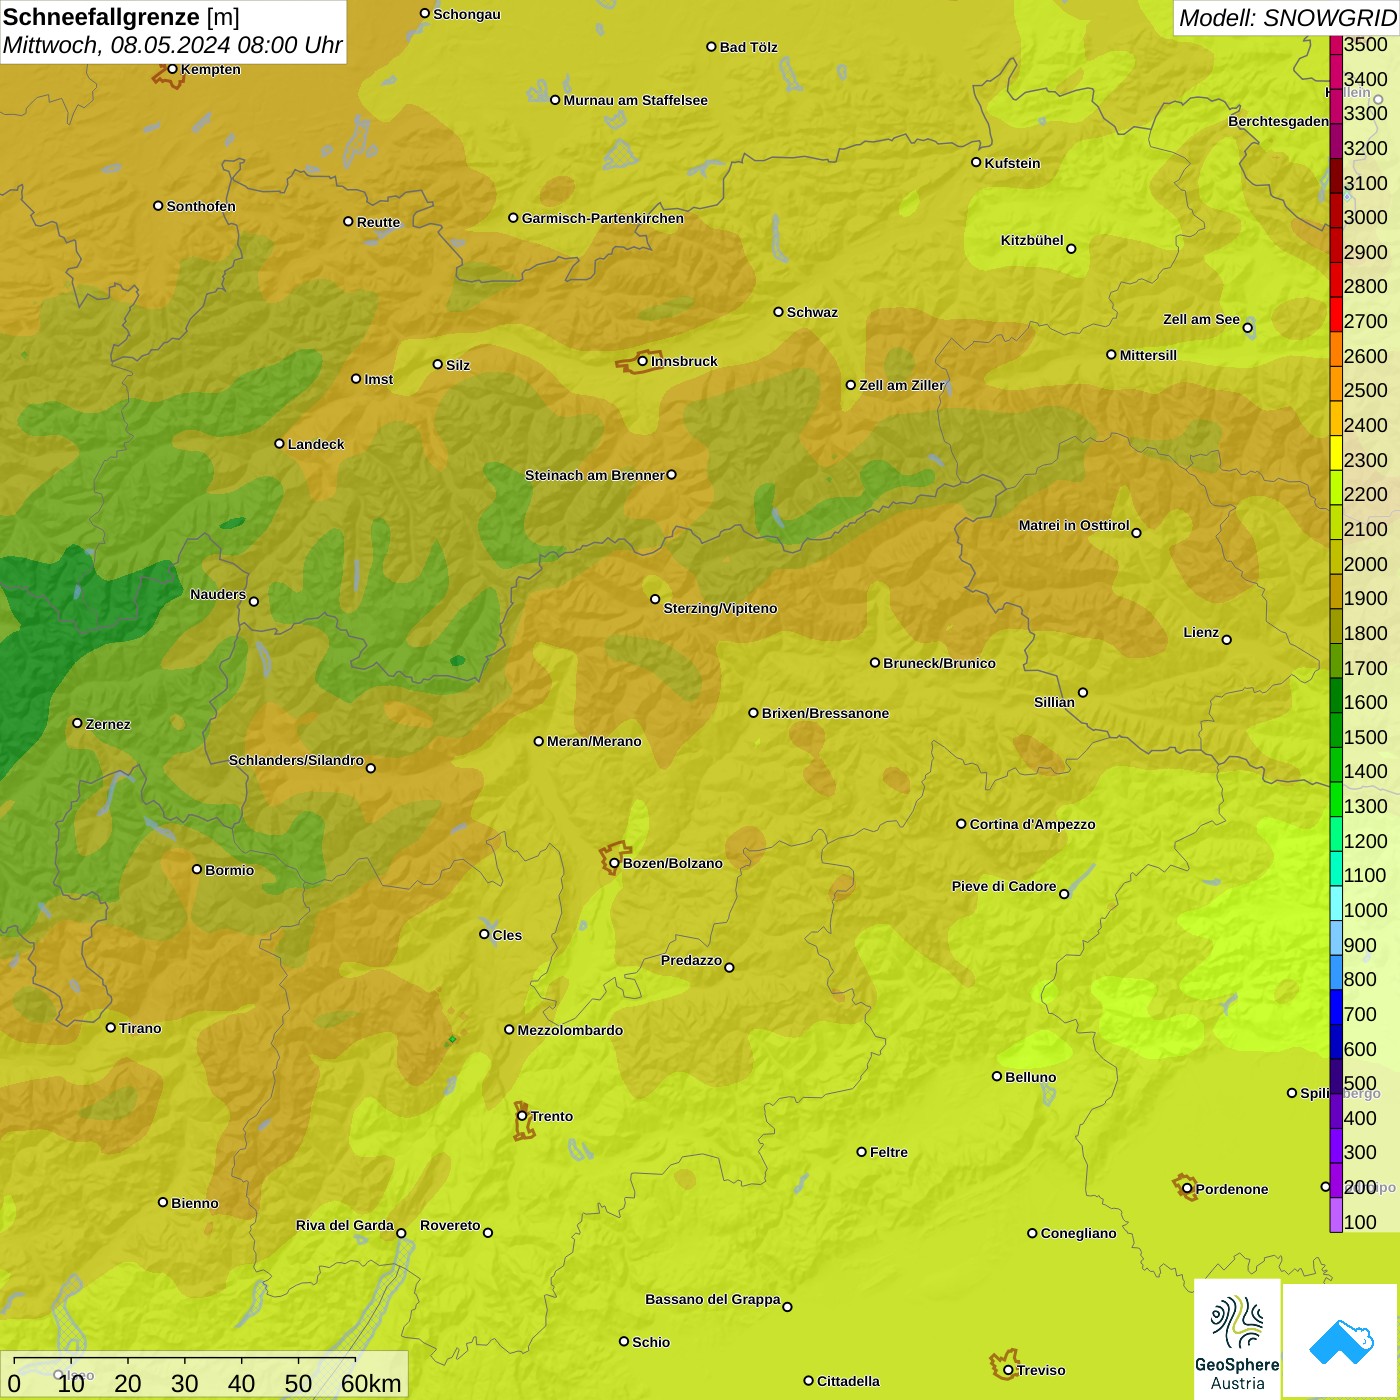Click the Pordenone city marker circle
The height and width of the screenshot is (1400, 1400).
(1187, 1188)
